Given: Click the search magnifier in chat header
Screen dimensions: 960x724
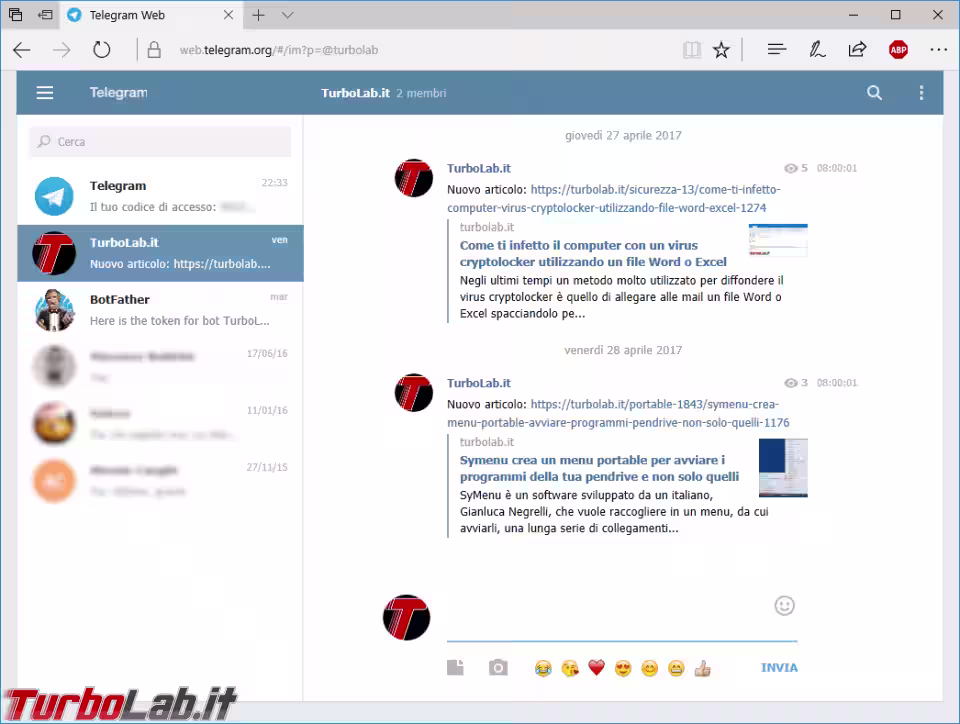Looking at the screenshot, I should click(x=874, y=92).
